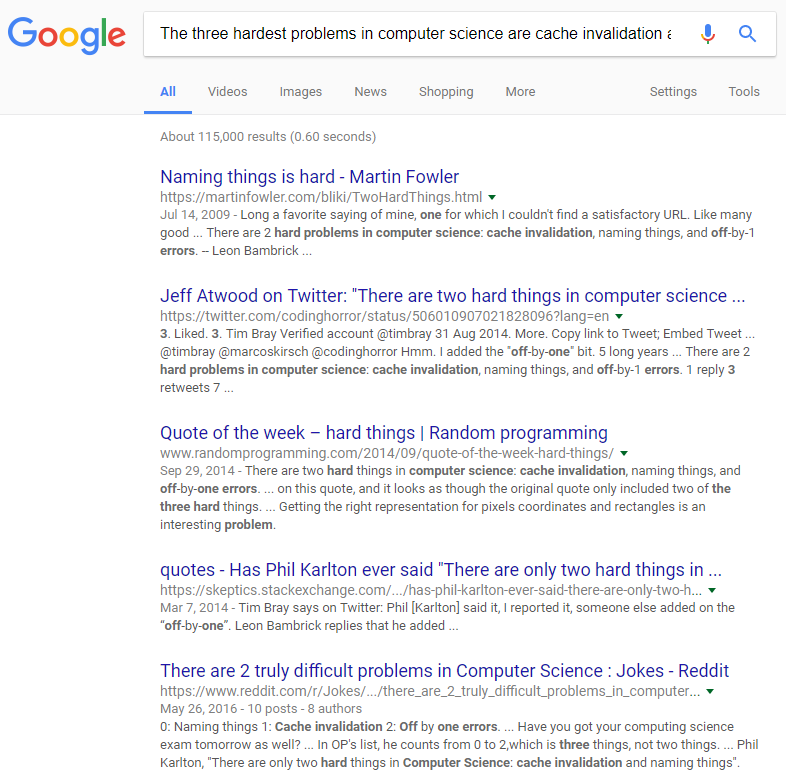This screenshot has width=786, height=780.
Task: Click the blue search magnifier icon
Action: pos(747,34)
